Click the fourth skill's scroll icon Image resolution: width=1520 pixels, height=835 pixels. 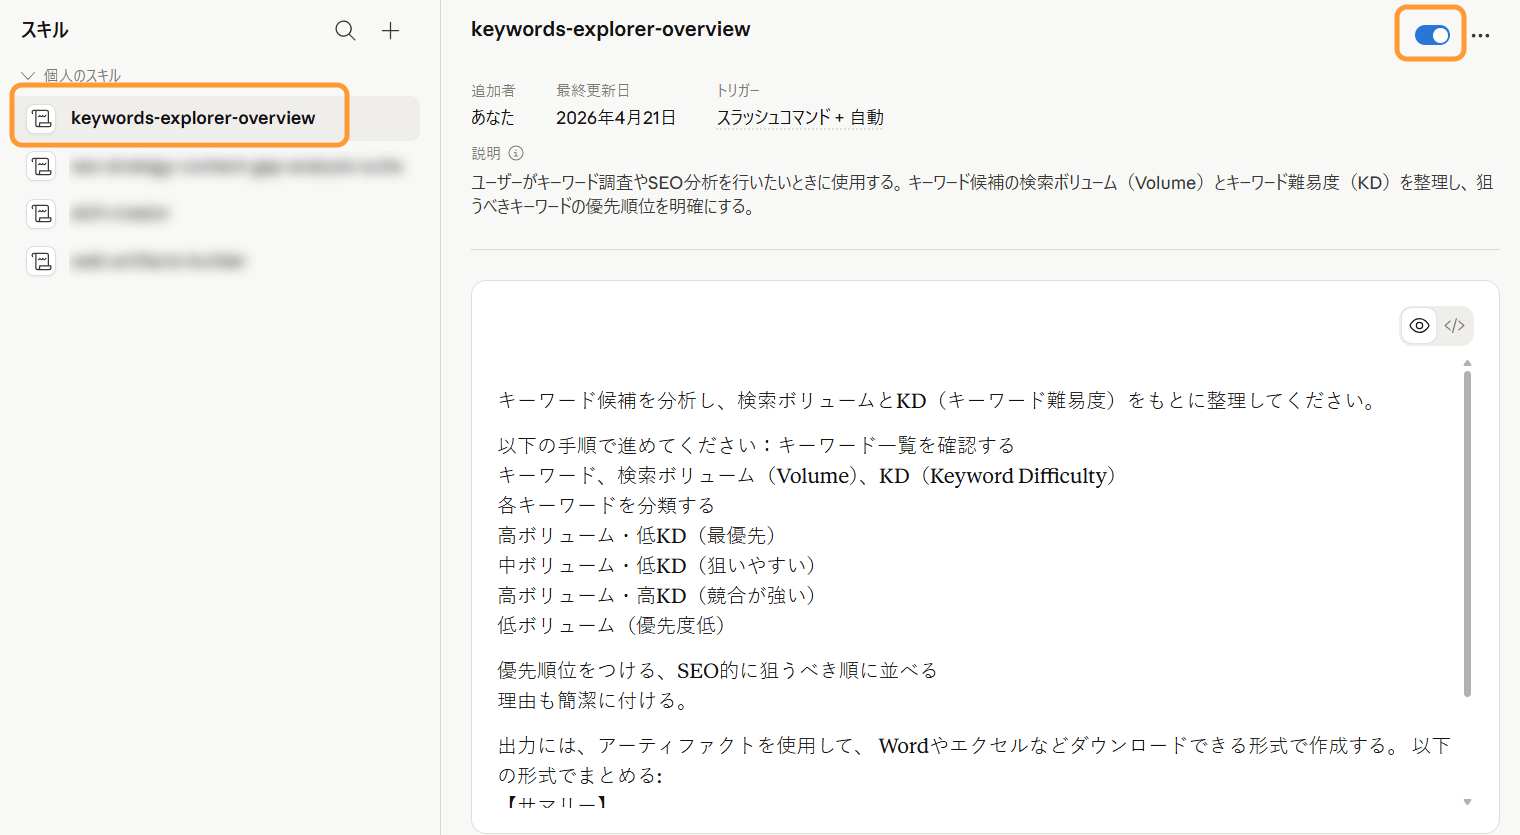[x=41, y=261]
